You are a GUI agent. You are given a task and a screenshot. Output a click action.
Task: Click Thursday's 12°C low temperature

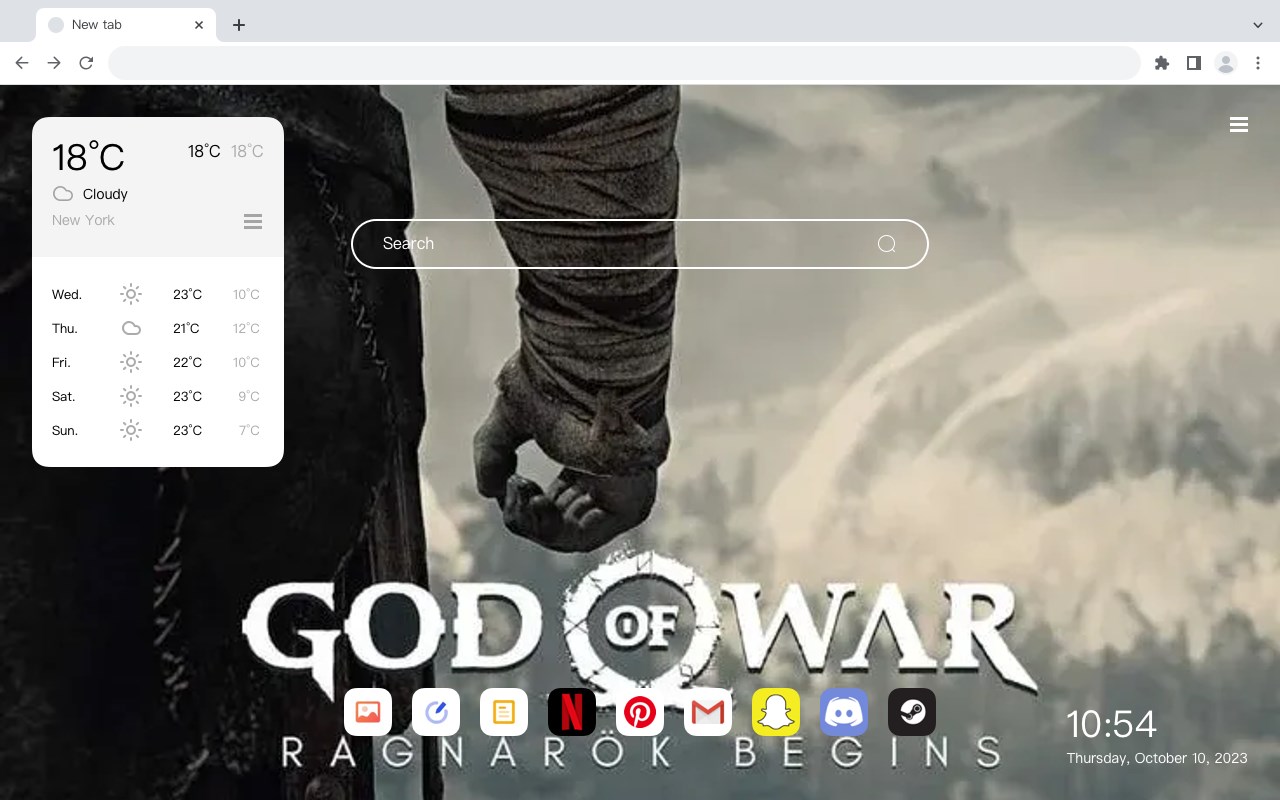click(246, 328)
